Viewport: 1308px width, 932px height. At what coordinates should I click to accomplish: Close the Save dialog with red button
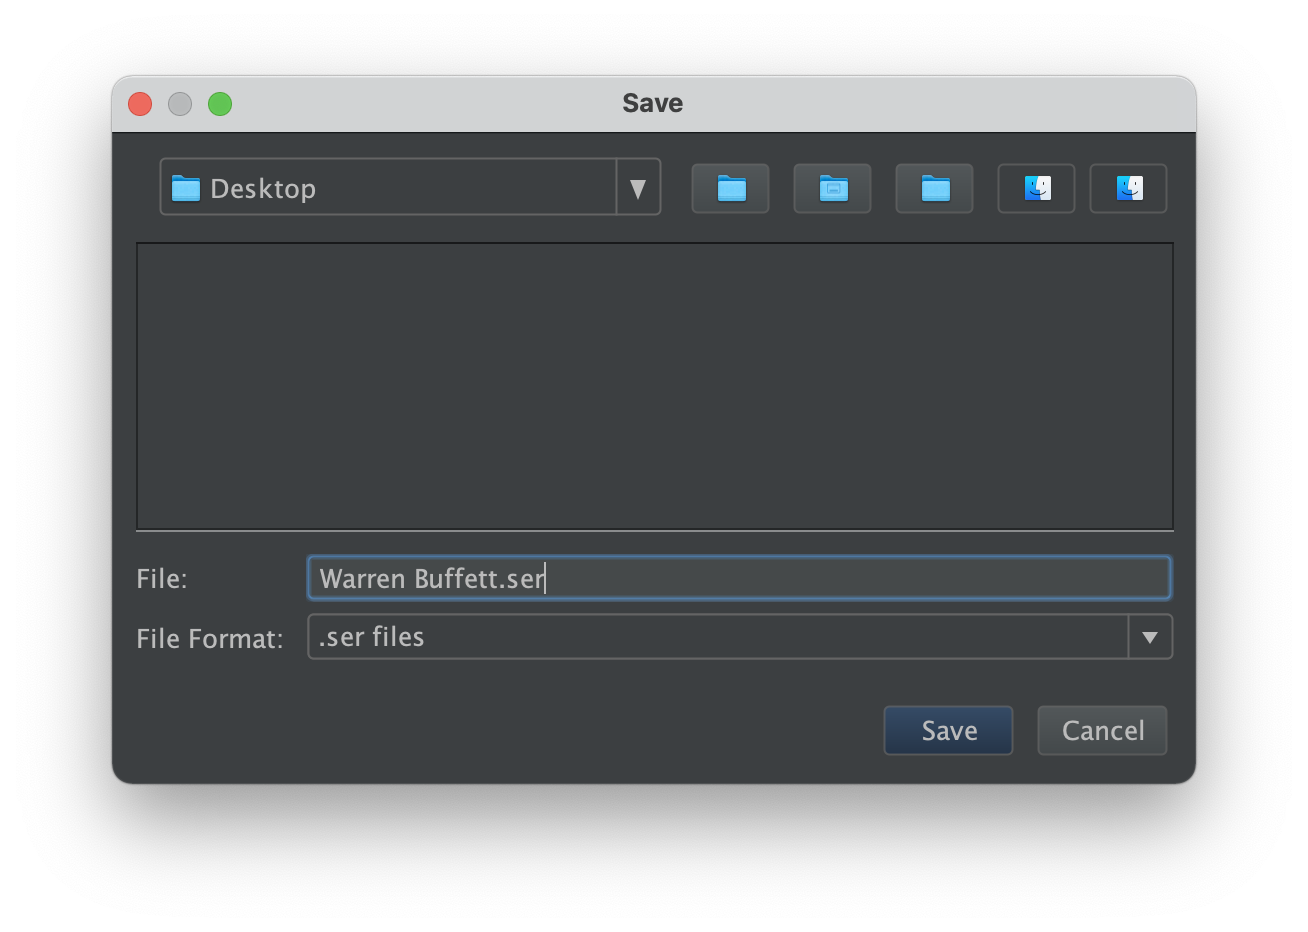(x=140, y=104)
